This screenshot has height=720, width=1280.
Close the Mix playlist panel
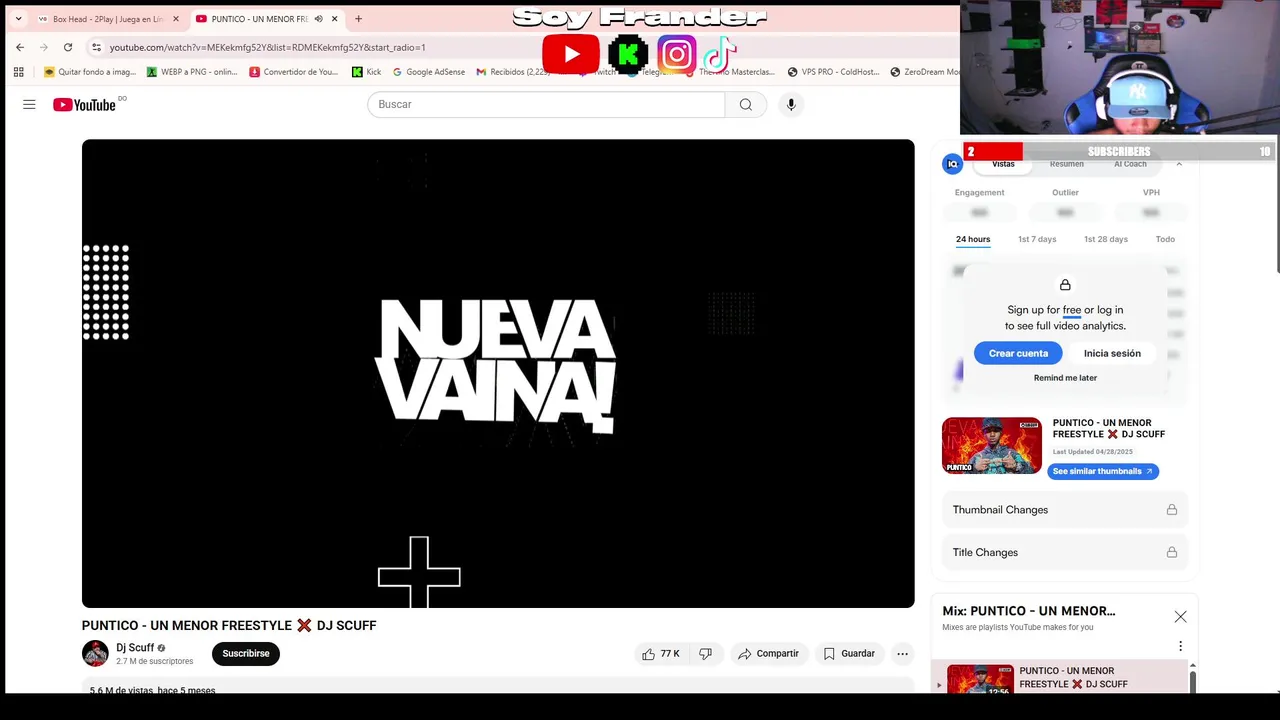click(x=1180, y=617)
